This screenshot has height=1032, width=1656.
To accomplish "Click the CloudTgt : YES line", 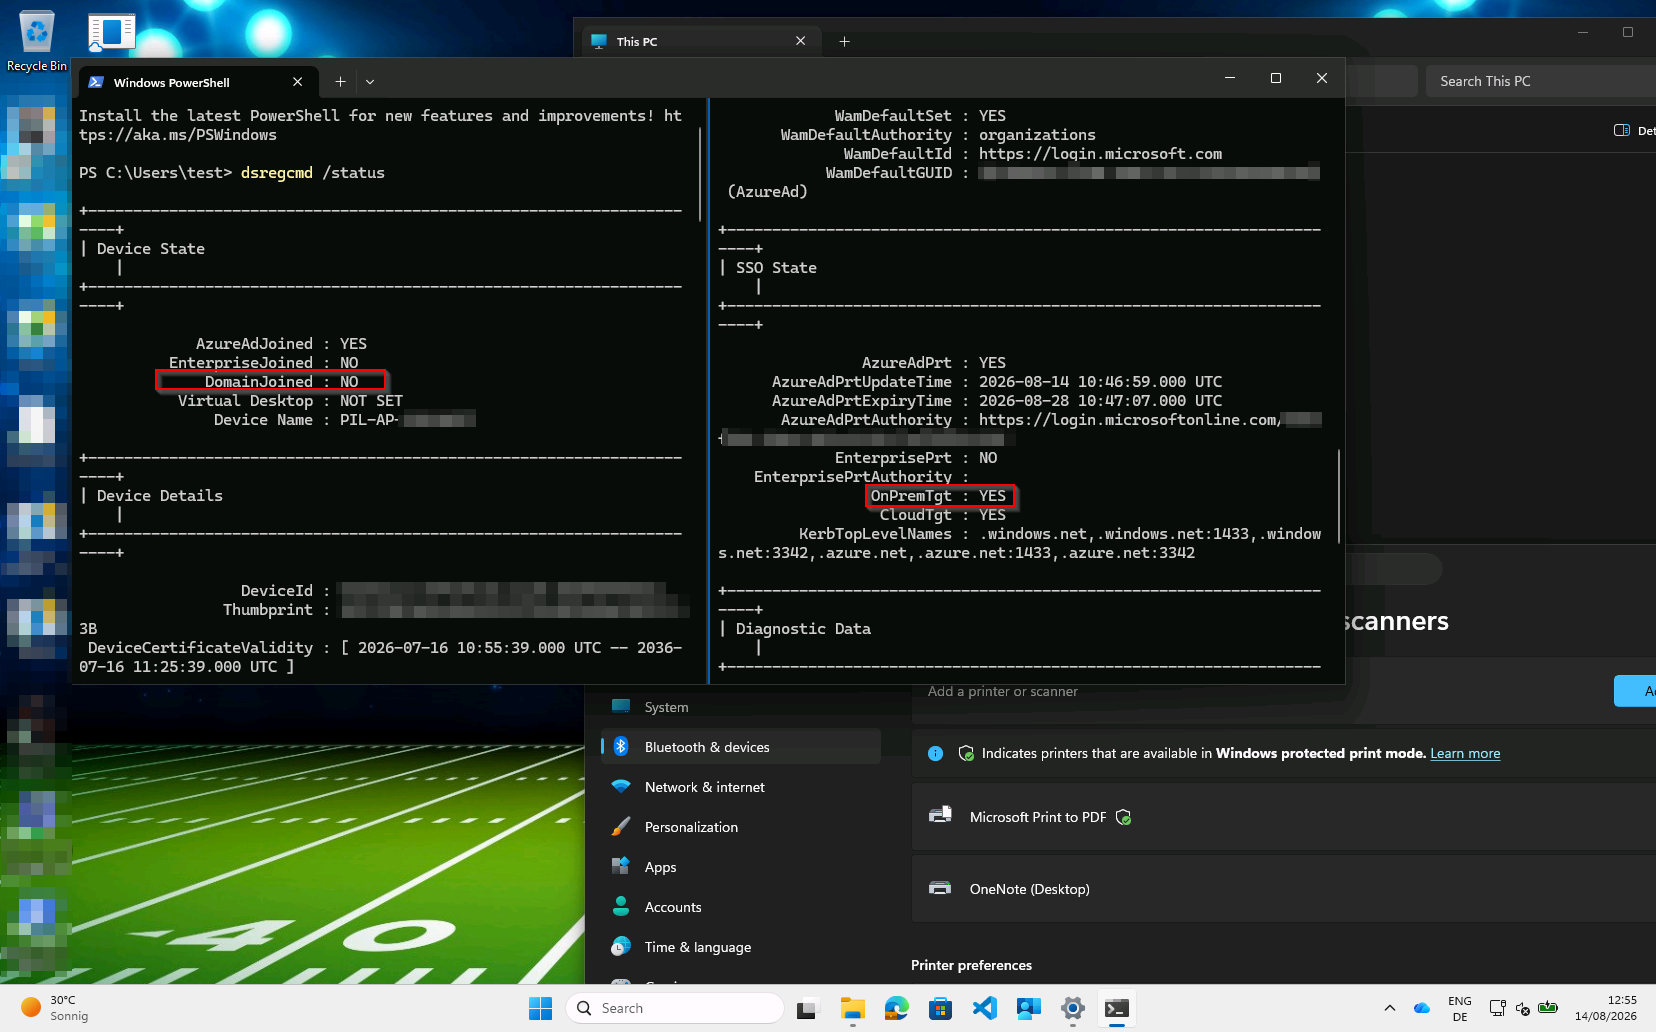I will click(x=942, y=514).
